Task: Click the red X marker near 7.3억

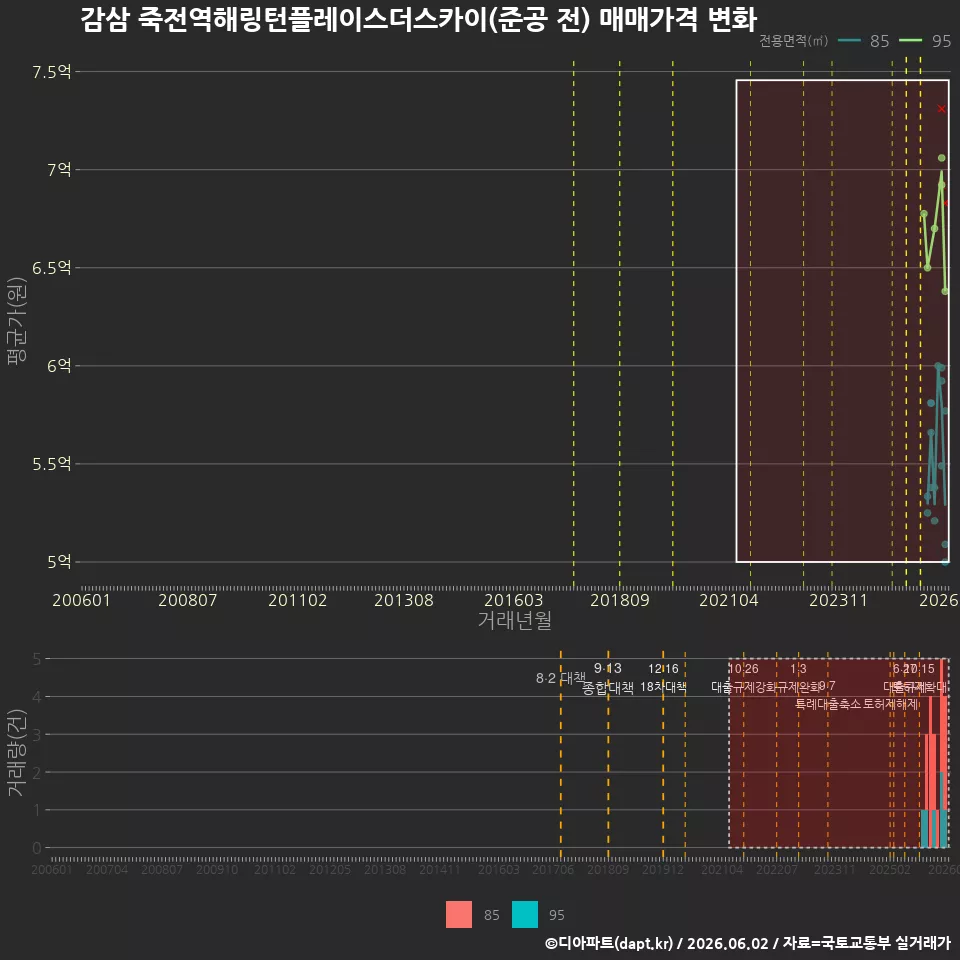Action: [x=941, y=109]
